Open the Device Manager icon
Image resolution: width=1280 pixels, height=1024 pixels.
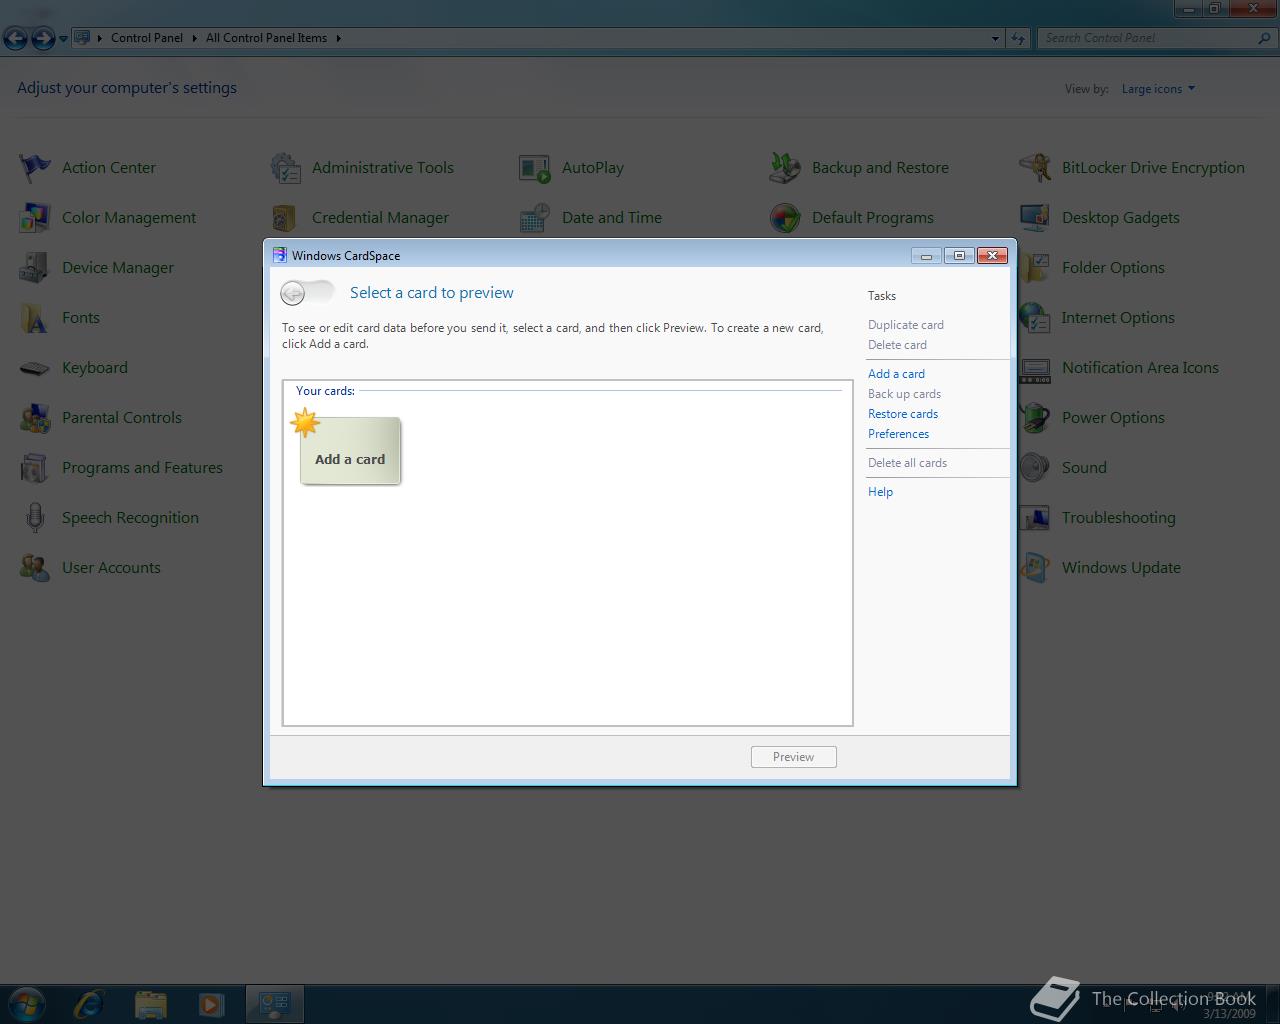[x=35, y=267]
